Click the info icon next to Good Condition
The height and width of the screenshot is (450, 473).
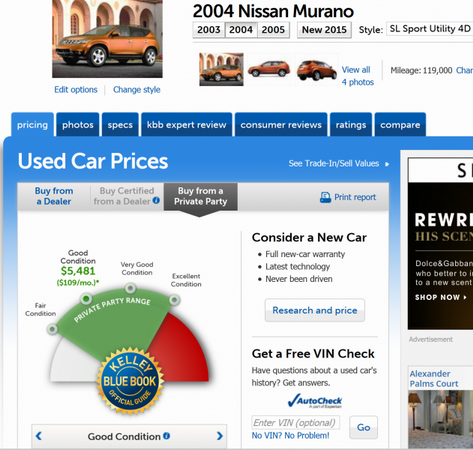pyautogui.click(x=167, y=436)
